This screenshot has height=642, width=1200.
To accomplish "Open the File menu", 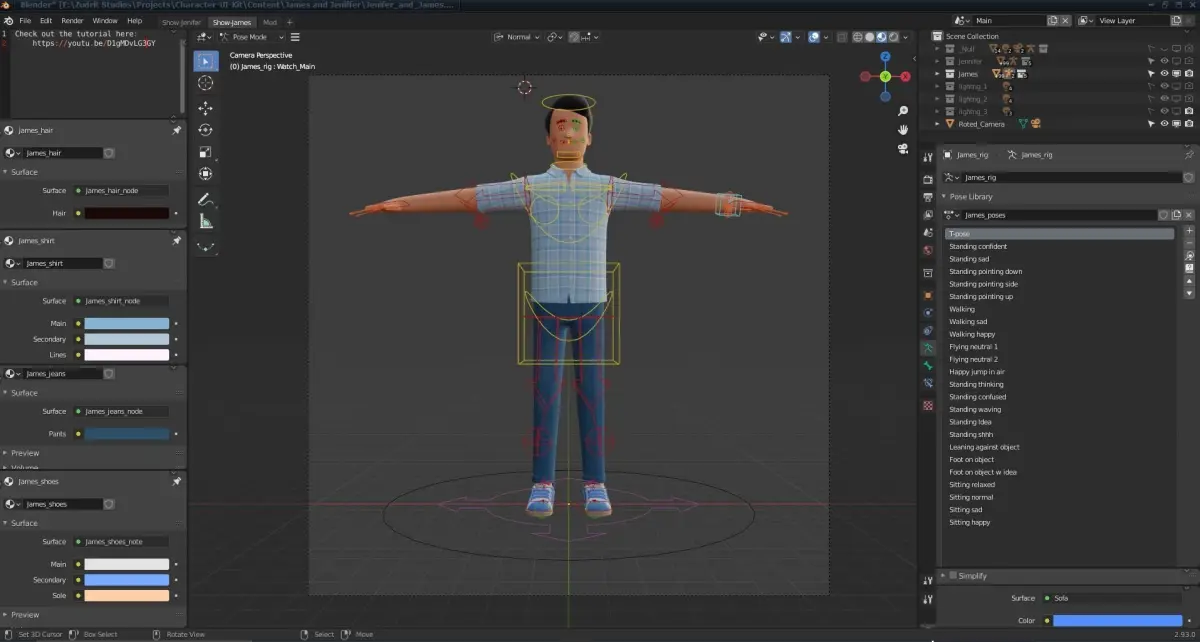I will click(x=25, y=20).
